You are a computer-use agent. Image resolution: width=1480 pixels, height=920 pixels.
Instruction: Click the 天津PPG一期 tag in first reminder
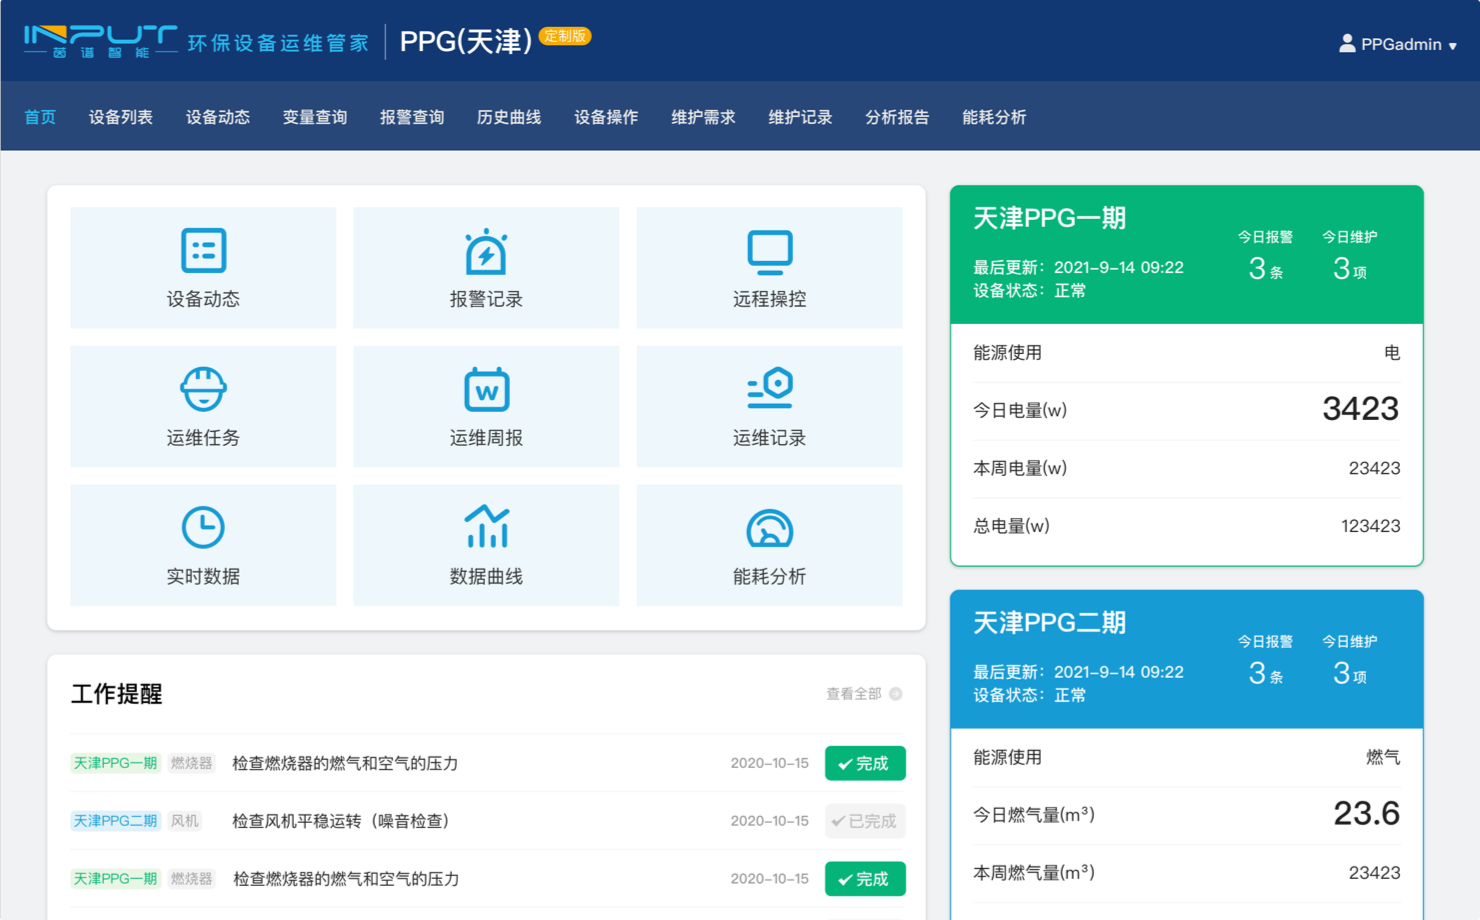point(115,763)
